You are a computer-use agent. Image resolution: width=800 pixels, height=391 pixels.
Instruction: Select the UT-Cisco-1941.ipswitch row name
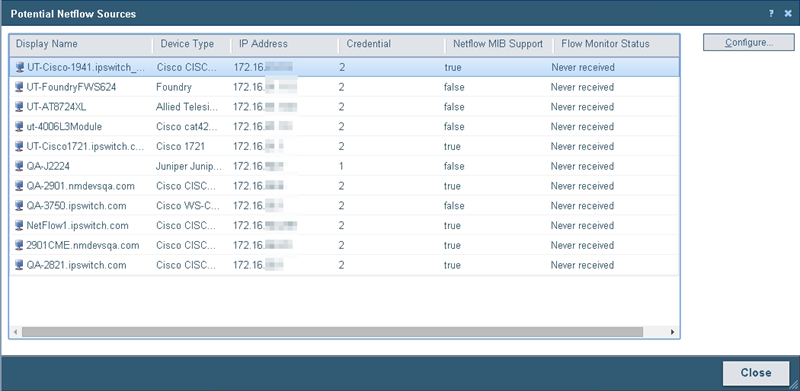tap(86, 67)
